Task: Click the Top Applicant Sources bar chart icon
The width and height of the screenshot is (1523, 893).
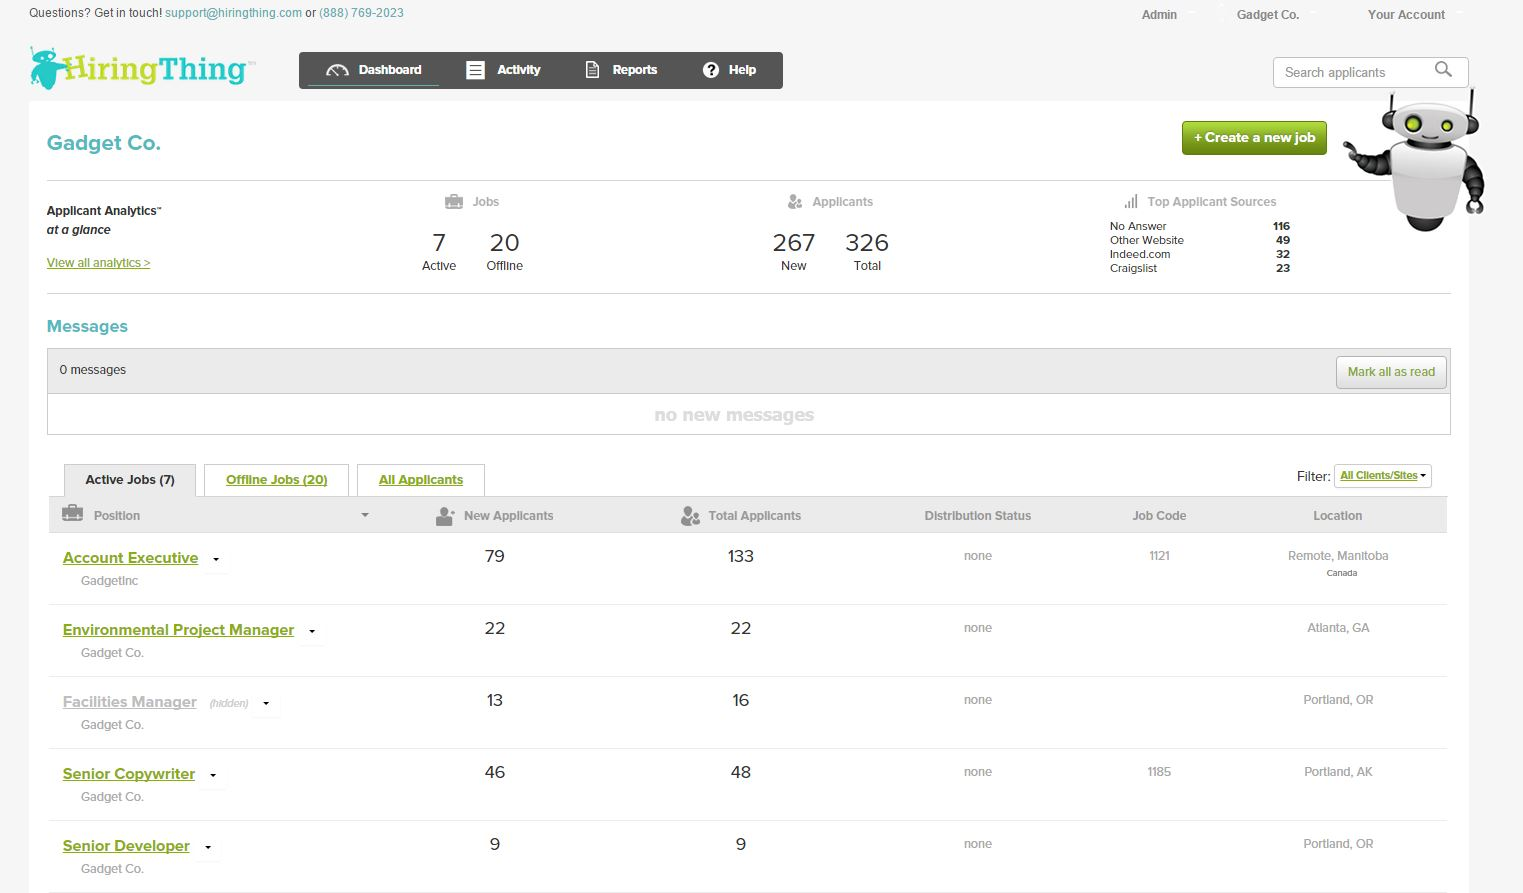Action: tap(1130, 202)
